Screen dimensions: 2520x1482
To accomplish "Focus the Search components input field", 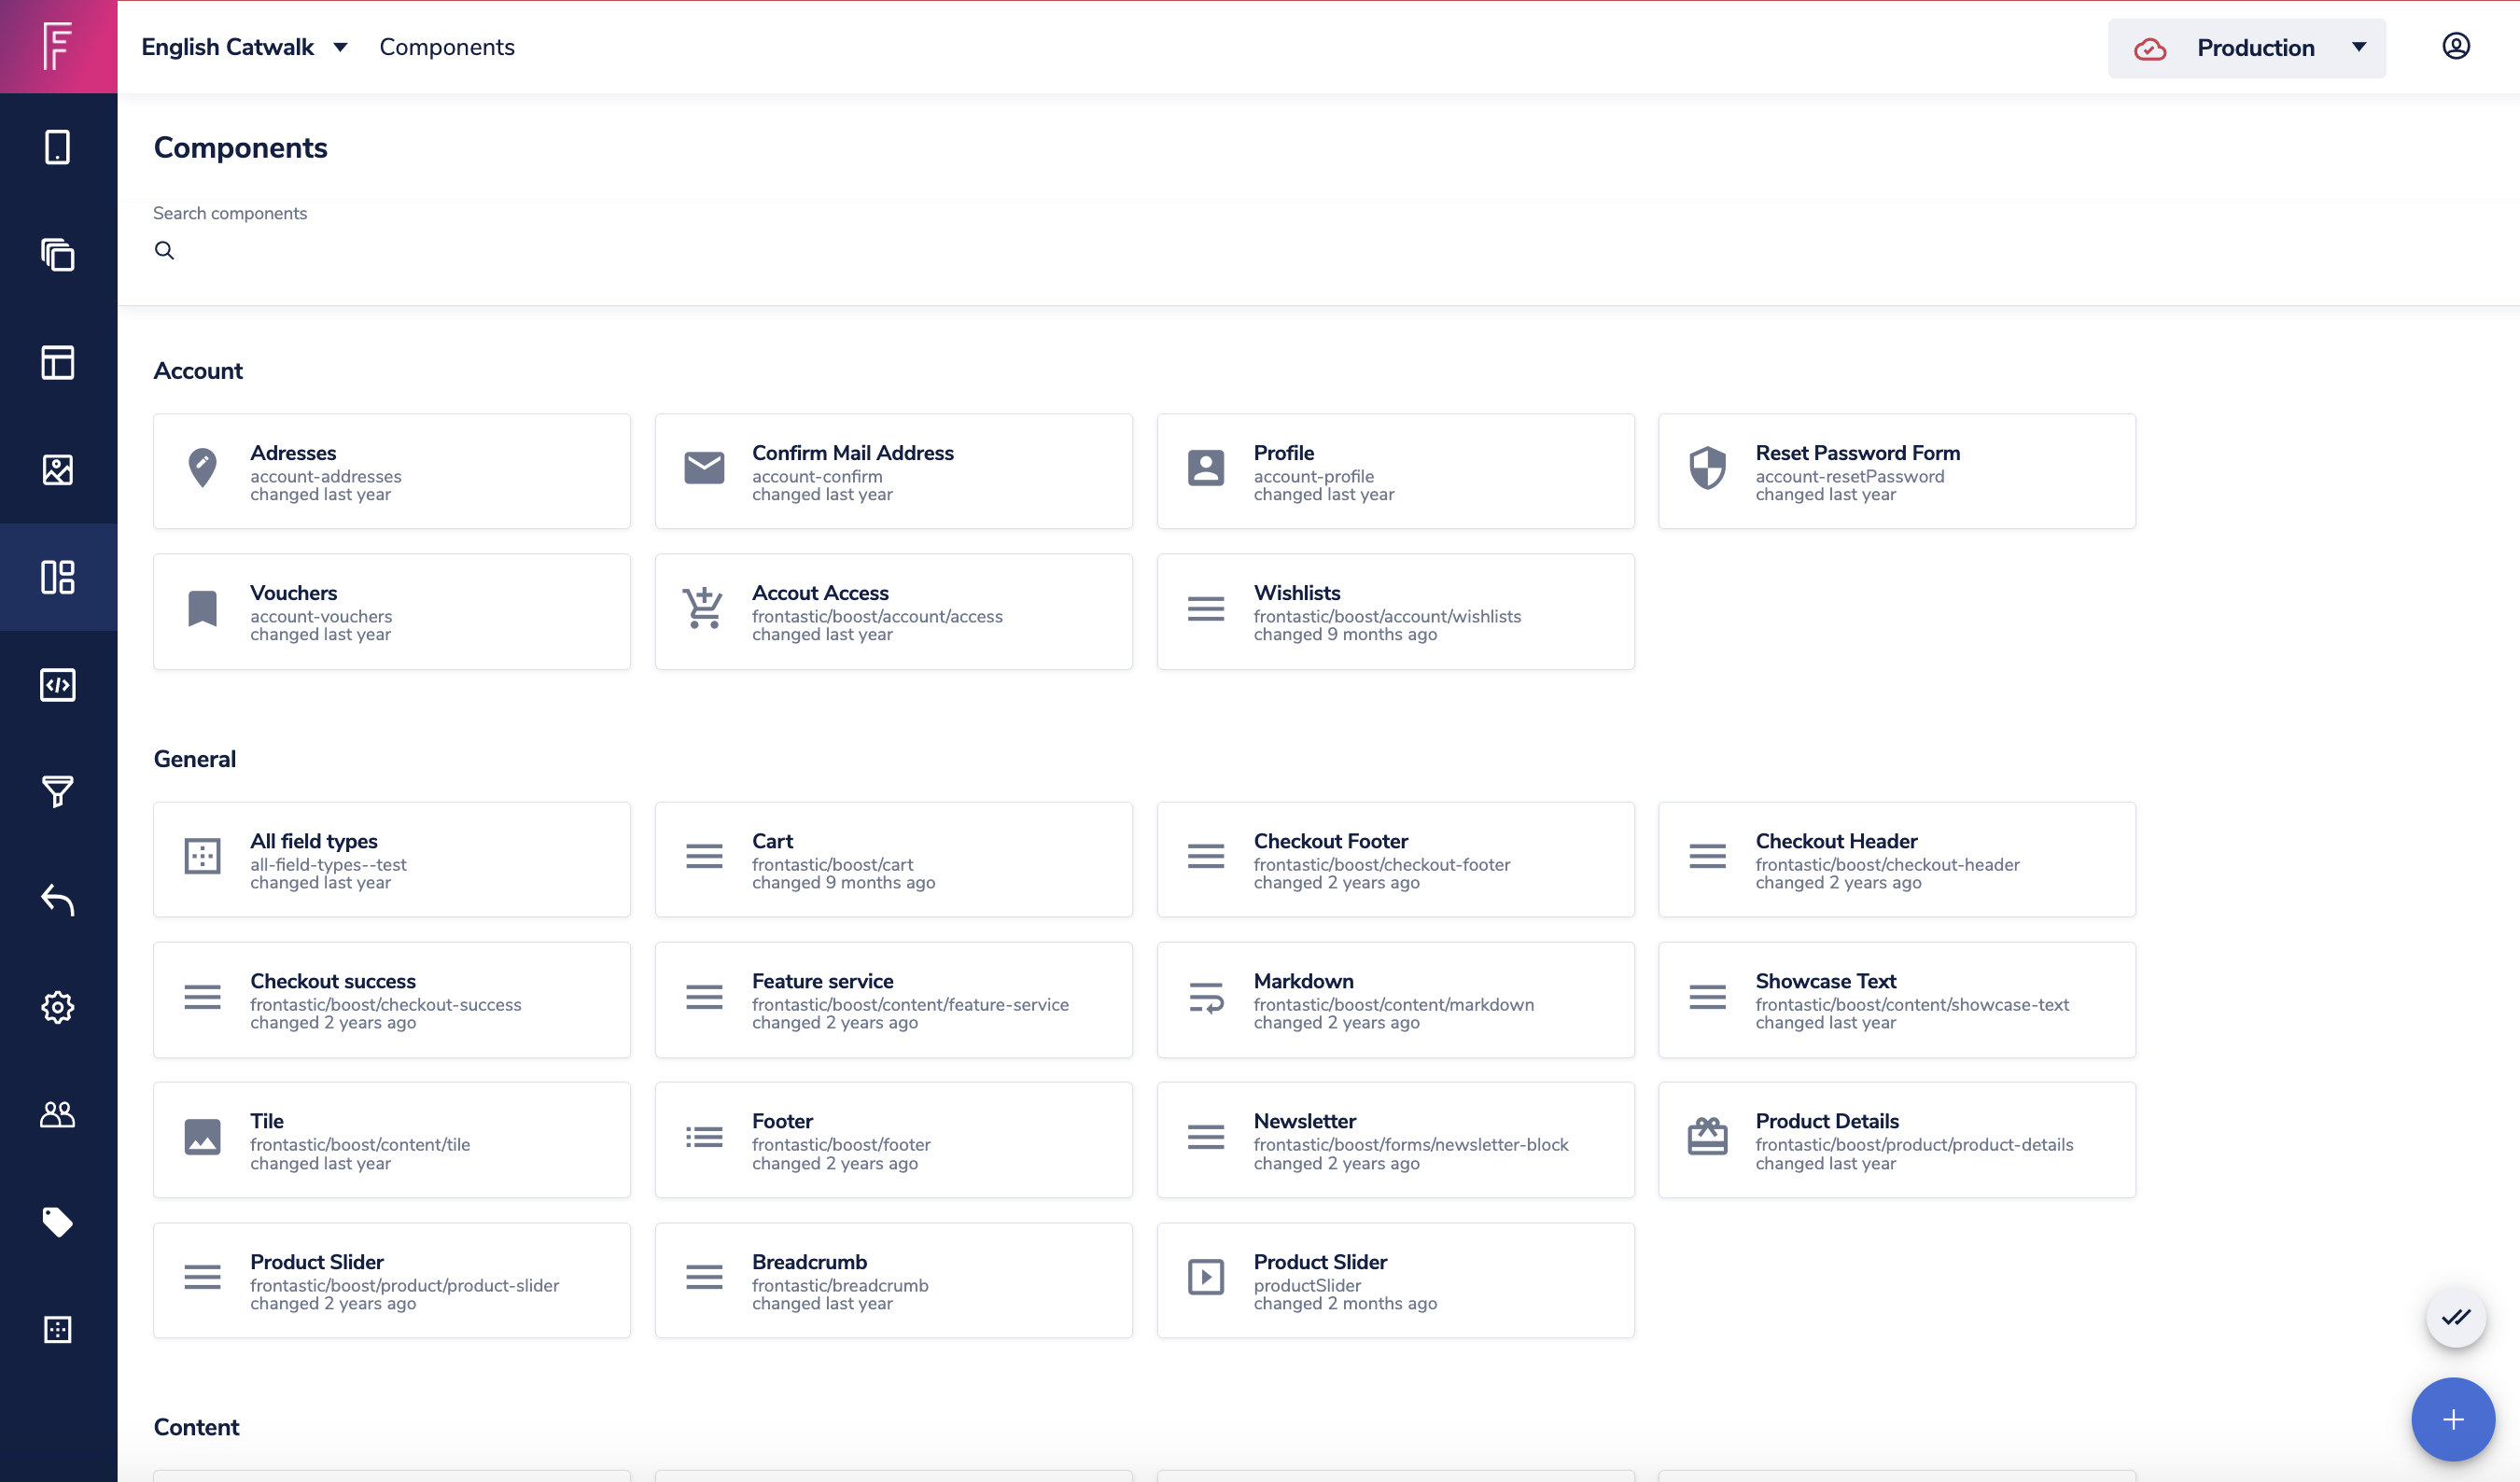I will [1318, 250].
